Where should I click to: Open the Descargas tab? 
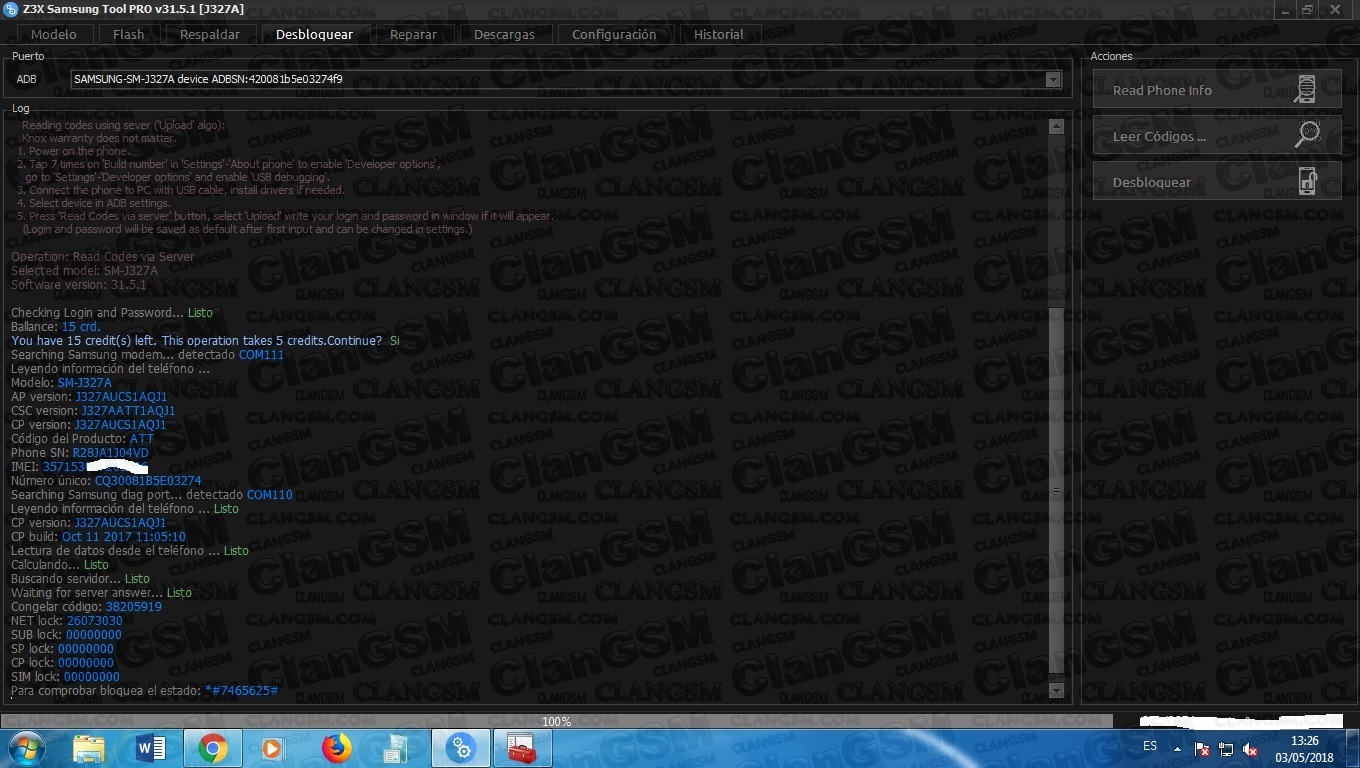point(504,34)
